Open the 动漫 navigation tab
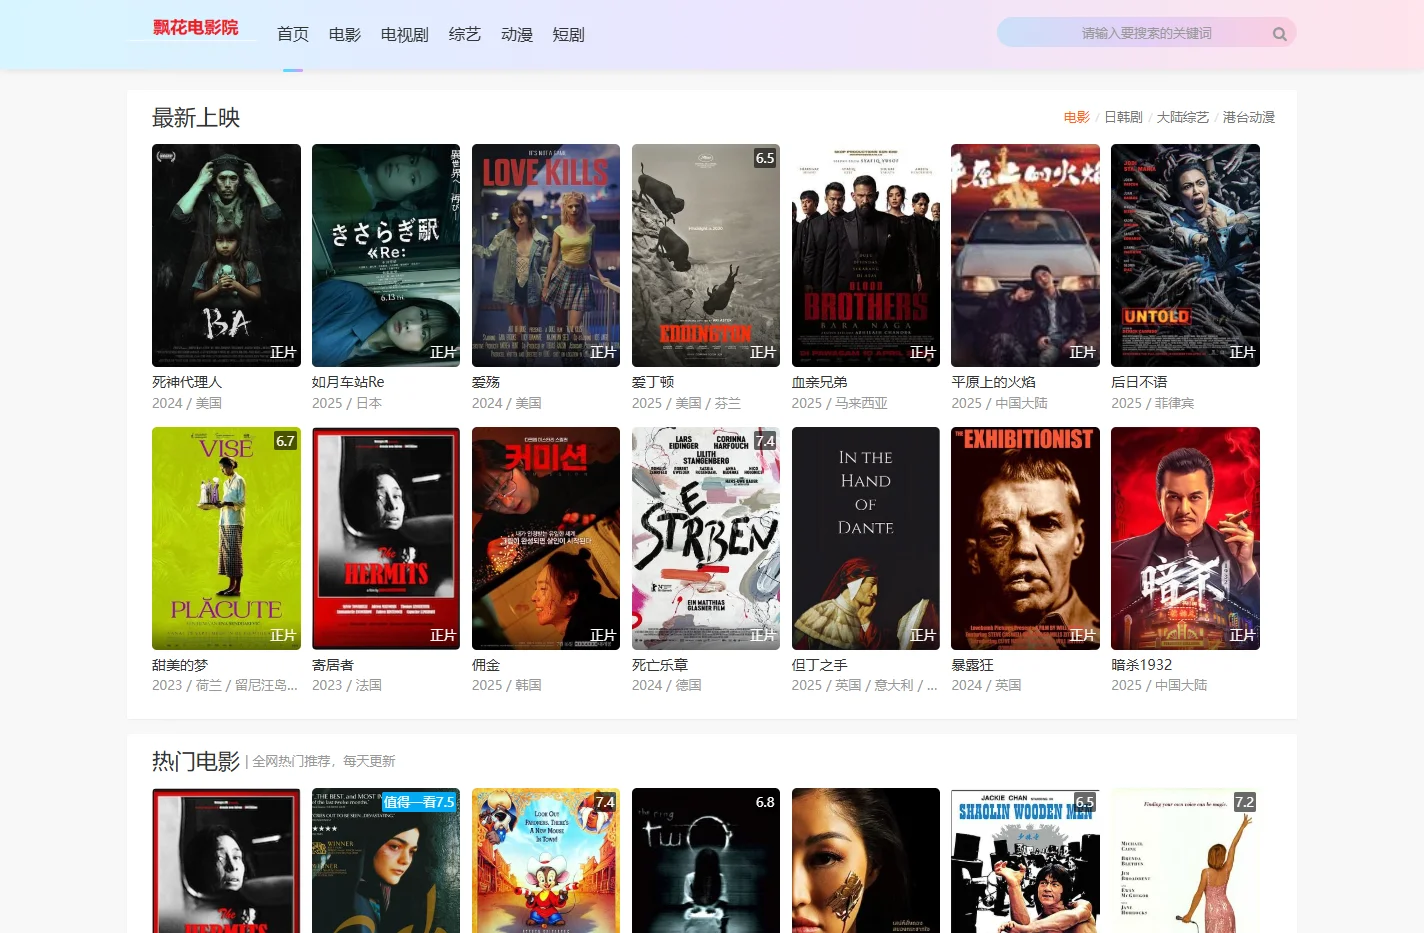 517,35
